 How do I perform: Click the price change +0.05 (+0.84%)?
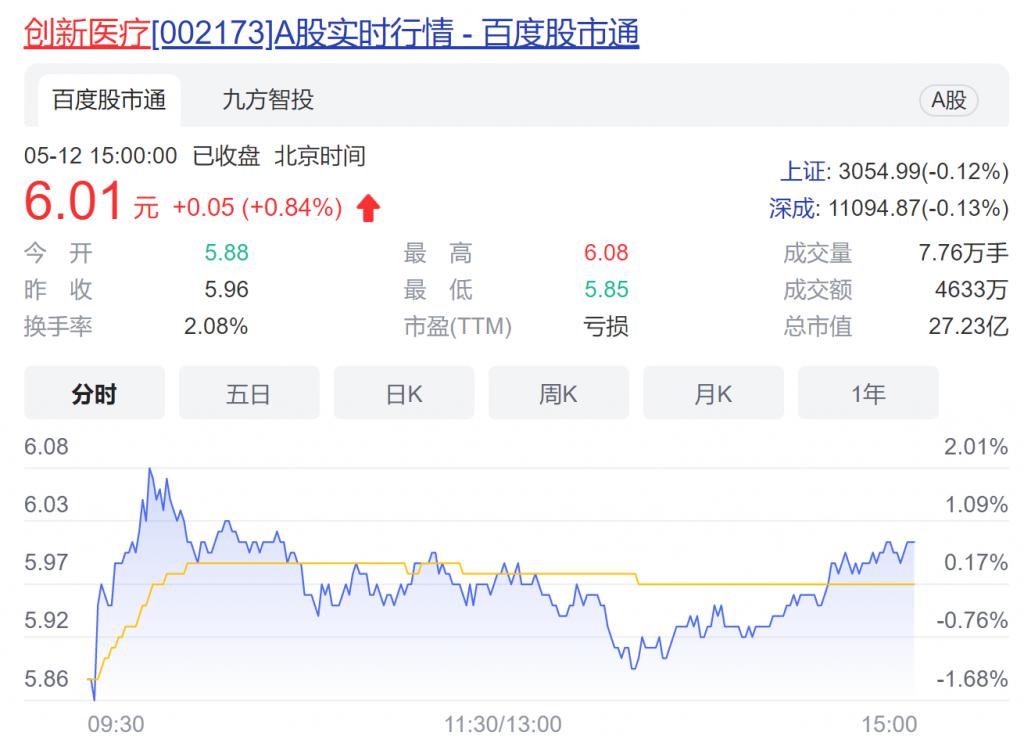[257, 208]
